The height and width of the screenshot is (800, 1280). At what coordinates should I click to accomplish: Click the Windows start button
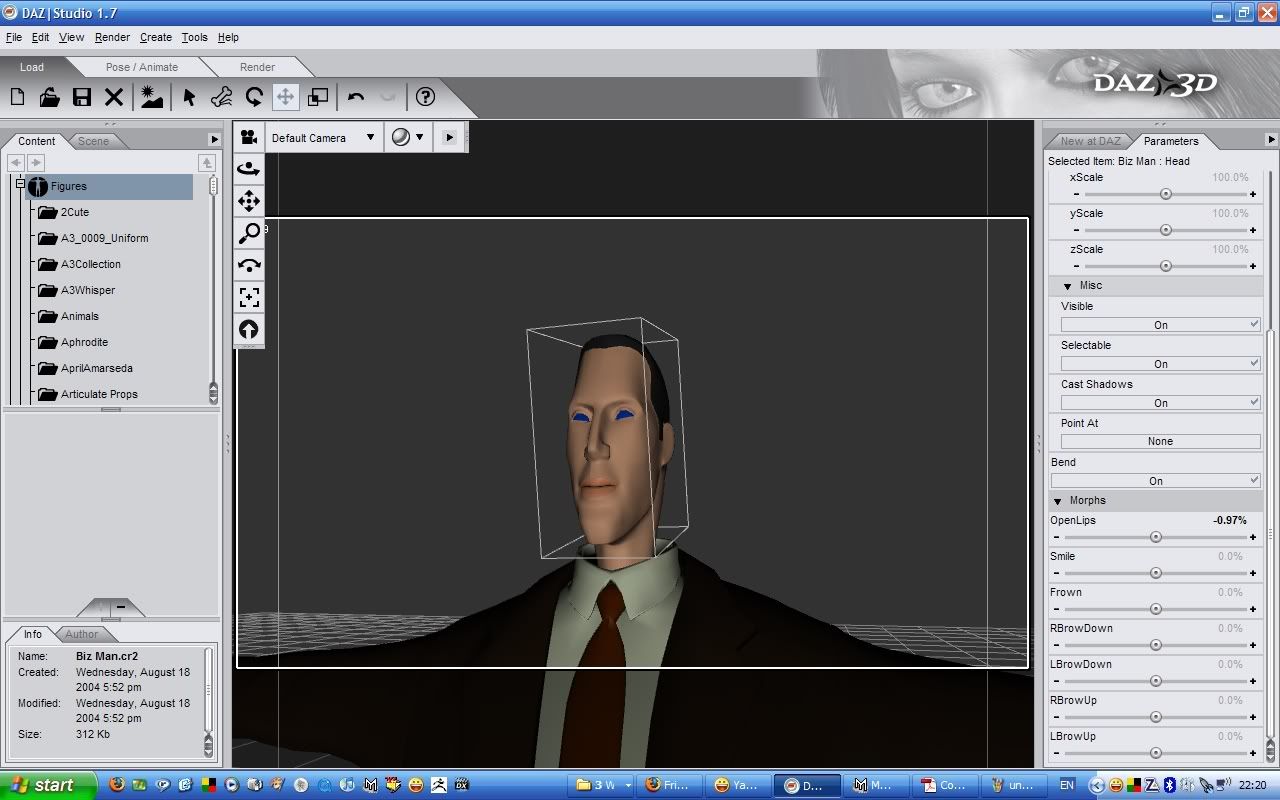point(45,785)
